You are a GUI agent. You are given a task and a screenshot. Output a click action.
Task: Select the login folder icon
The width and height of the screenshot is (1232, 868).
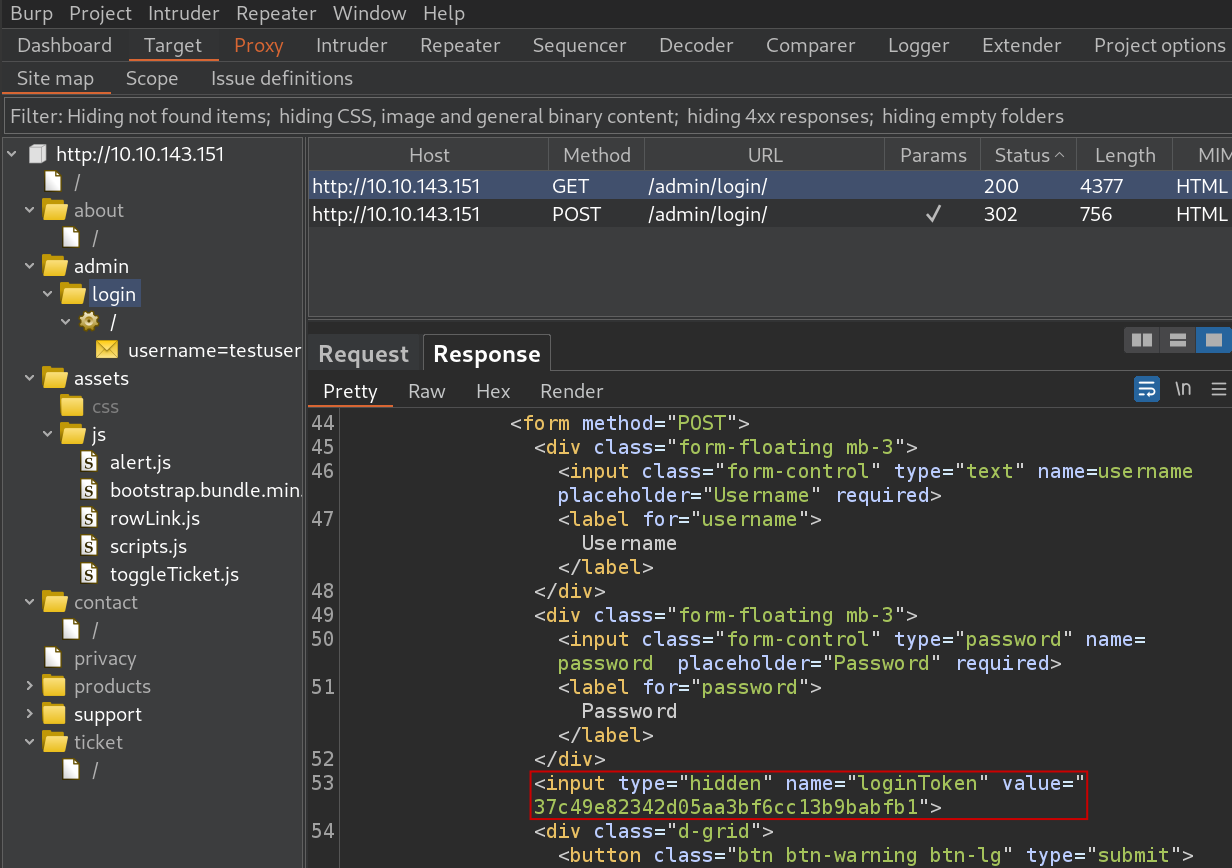[72, 294]
